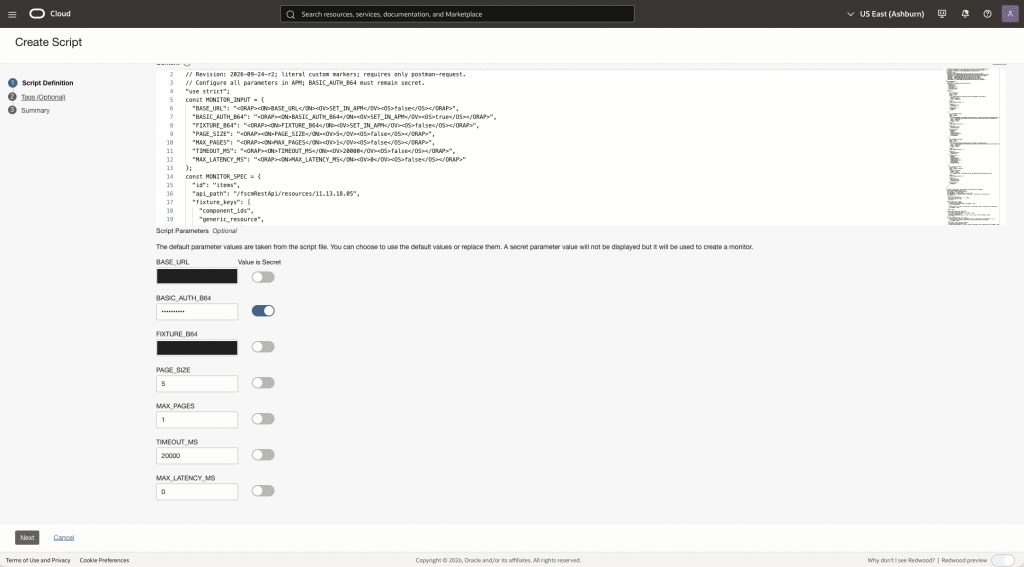The image size is (1024, 567).
Task: Open the user profile avatar menu
Action: [x=1010, y=14]
